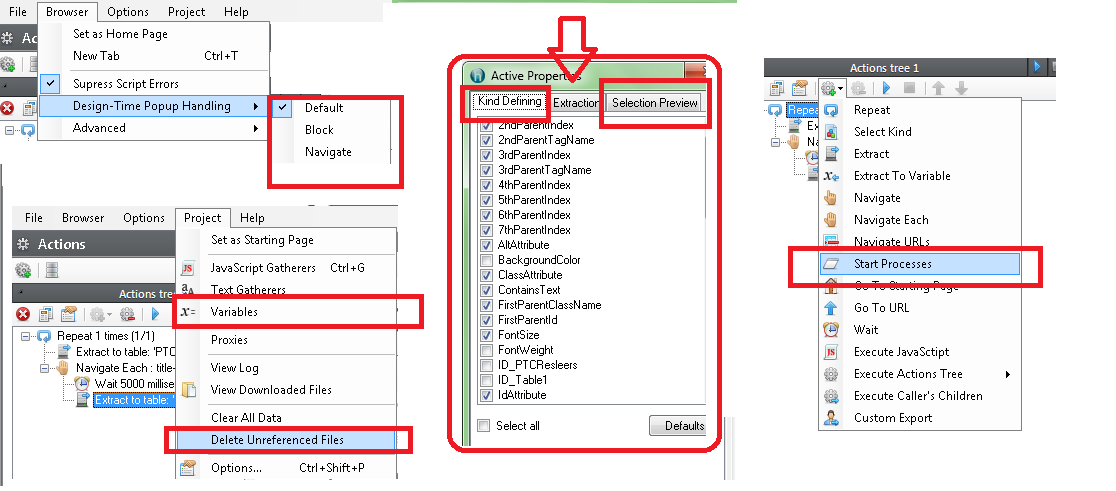Enable the BackgroundColor checkbox
The height and width of the screenshot is (491, 1116).
click(x=486, y=260)
